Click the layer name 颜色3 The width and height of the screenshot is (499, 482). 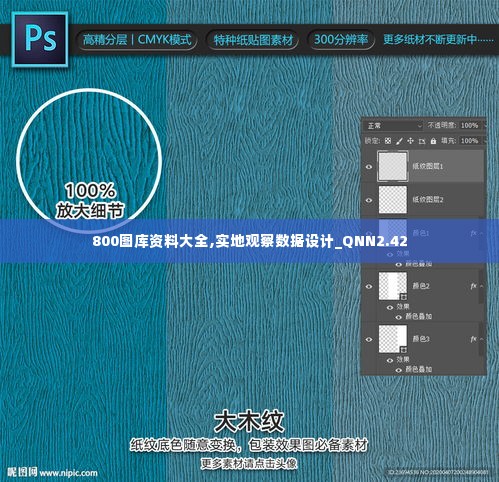click(x=421, y=339)
